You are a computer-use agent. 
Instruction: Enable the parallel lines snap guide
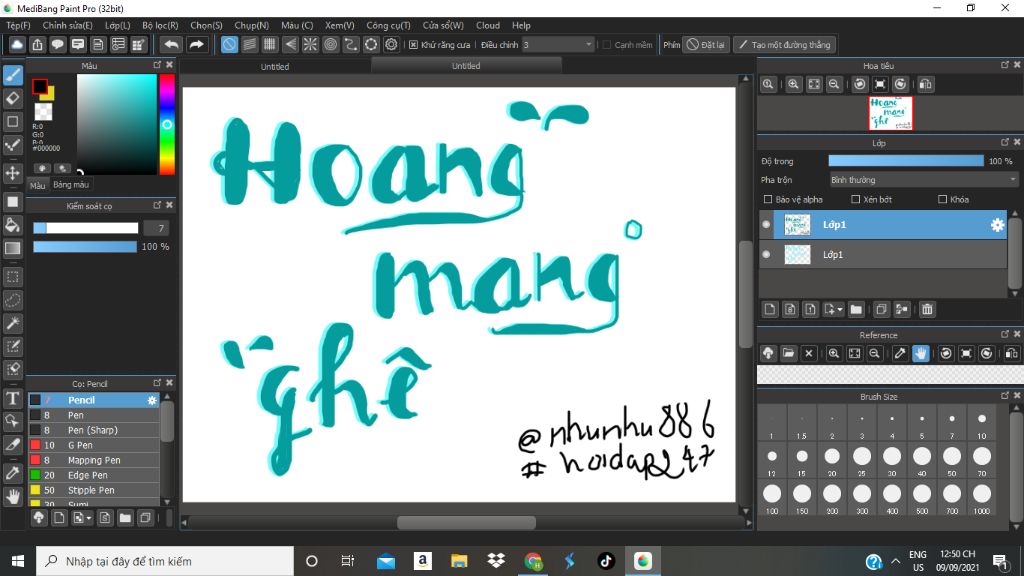click(249, 44)
